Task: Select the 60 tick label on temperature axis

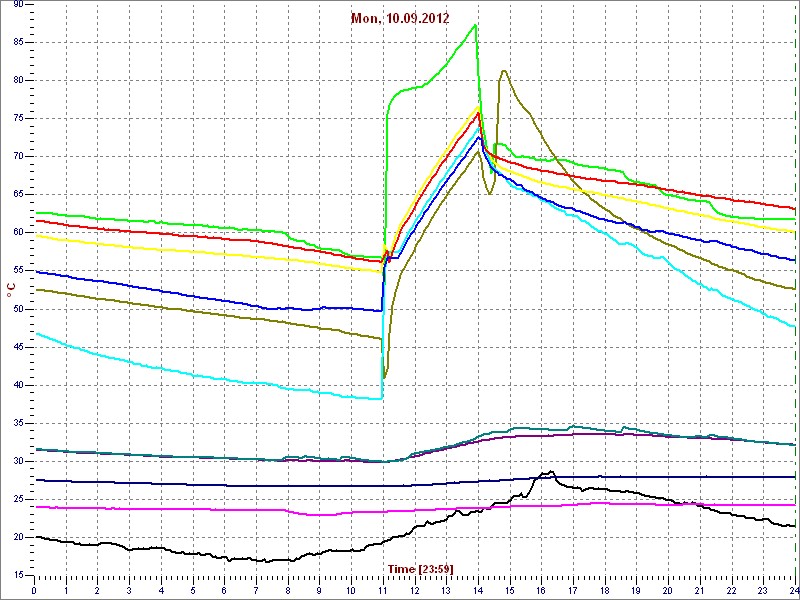Action: (x=17, y=233)
